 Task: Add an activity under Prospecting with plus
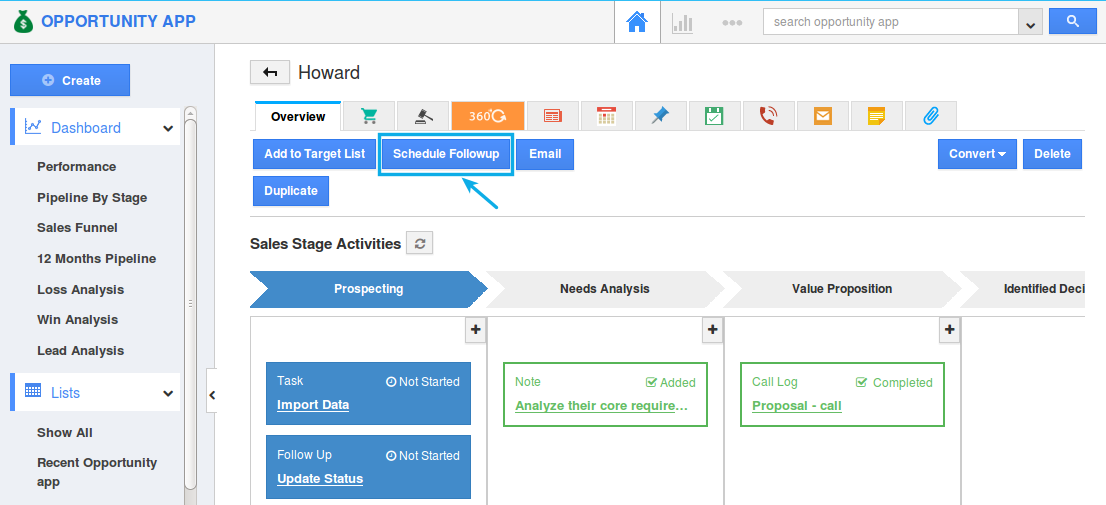(475, 329)
